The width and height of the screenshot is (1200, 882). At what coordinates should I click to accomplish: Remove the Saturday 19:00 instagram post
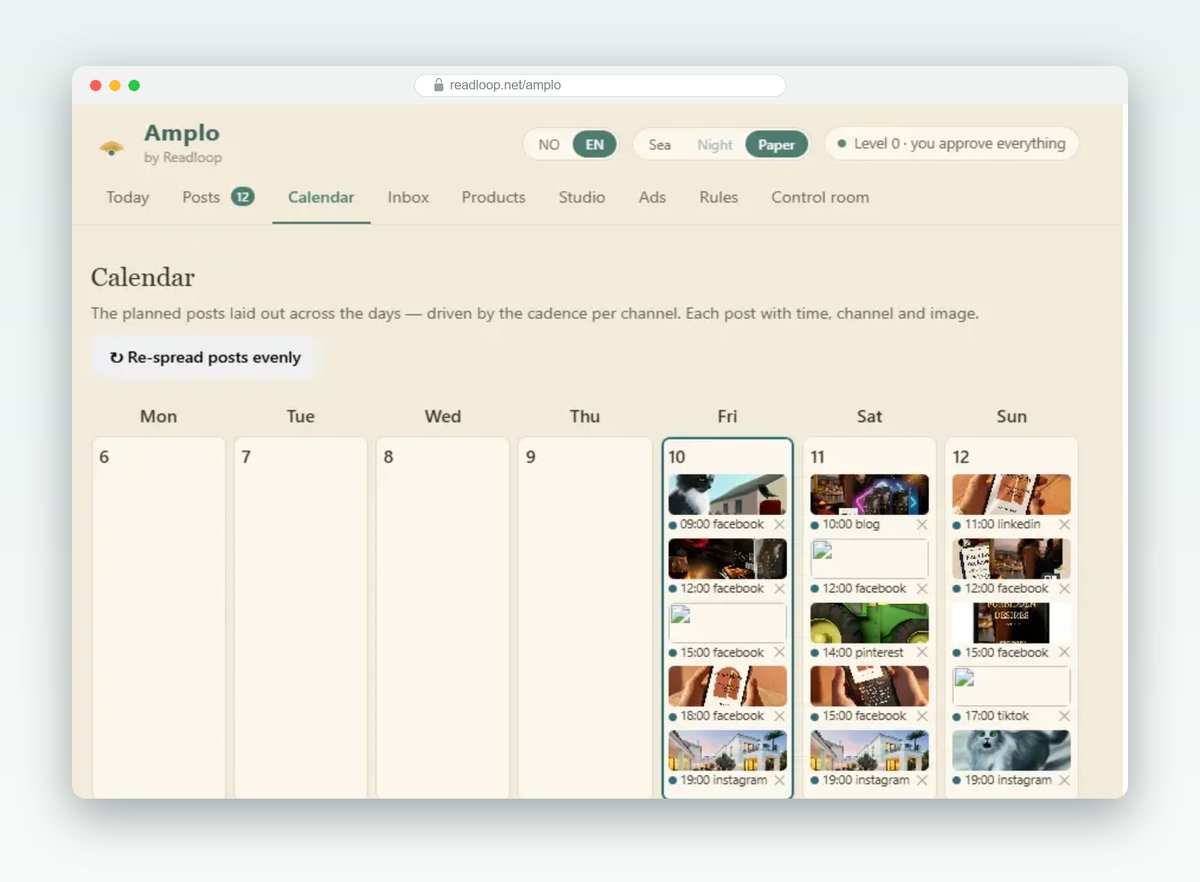click(x=922, y=781)
